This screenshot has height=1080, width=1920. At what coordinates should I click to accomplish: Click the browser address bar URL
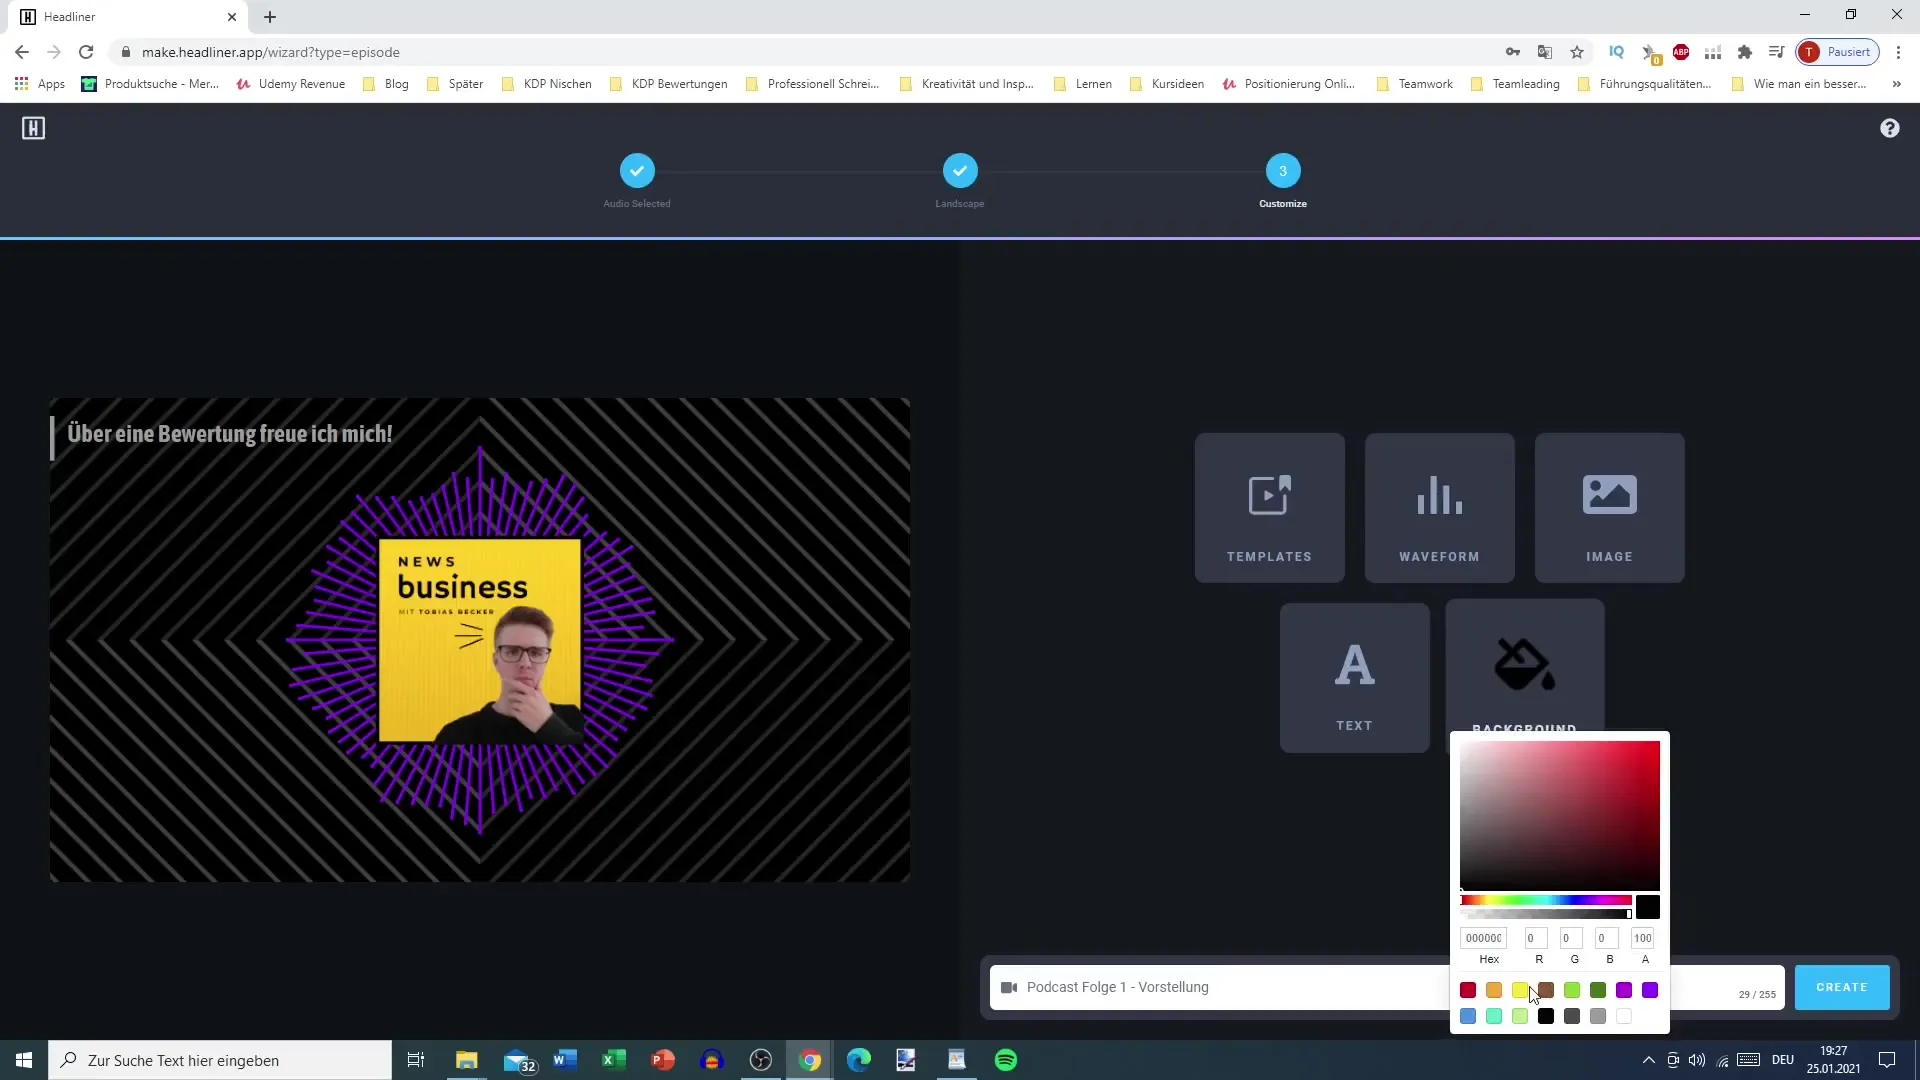[270, 52]
